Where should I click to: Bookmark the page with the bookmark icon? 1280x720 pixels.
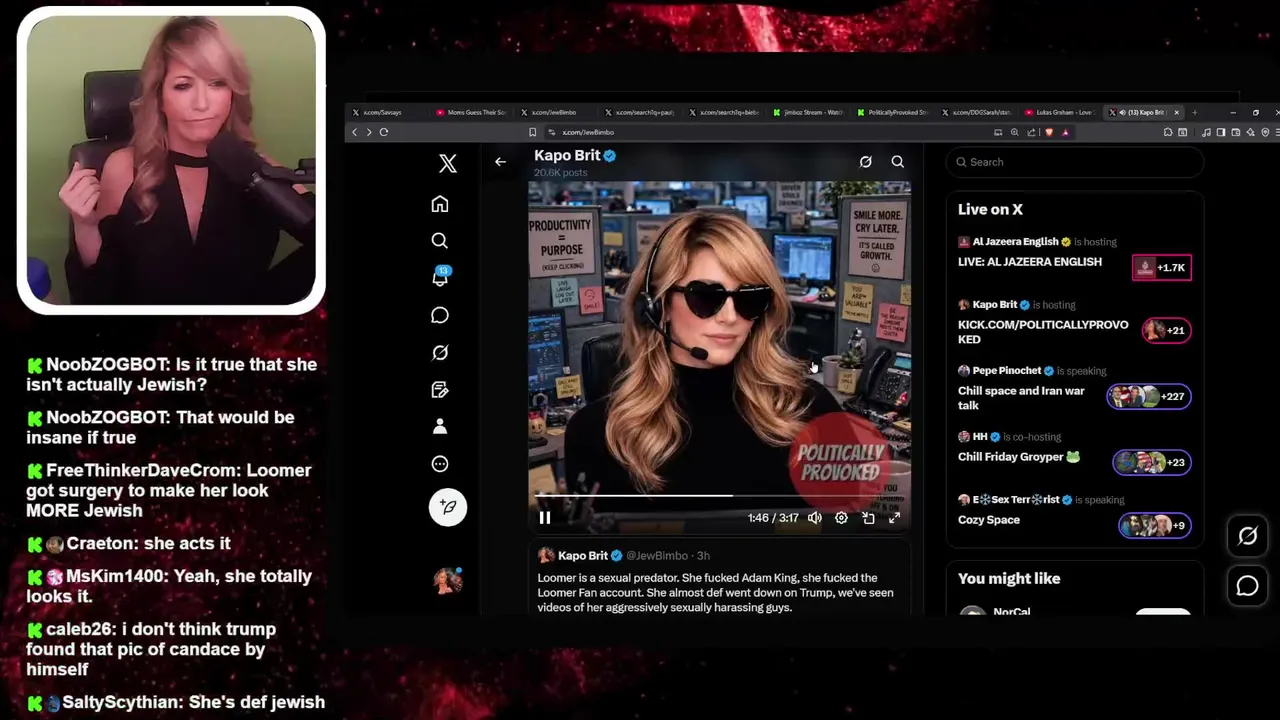pyautogui.click(x=533, y=132)
